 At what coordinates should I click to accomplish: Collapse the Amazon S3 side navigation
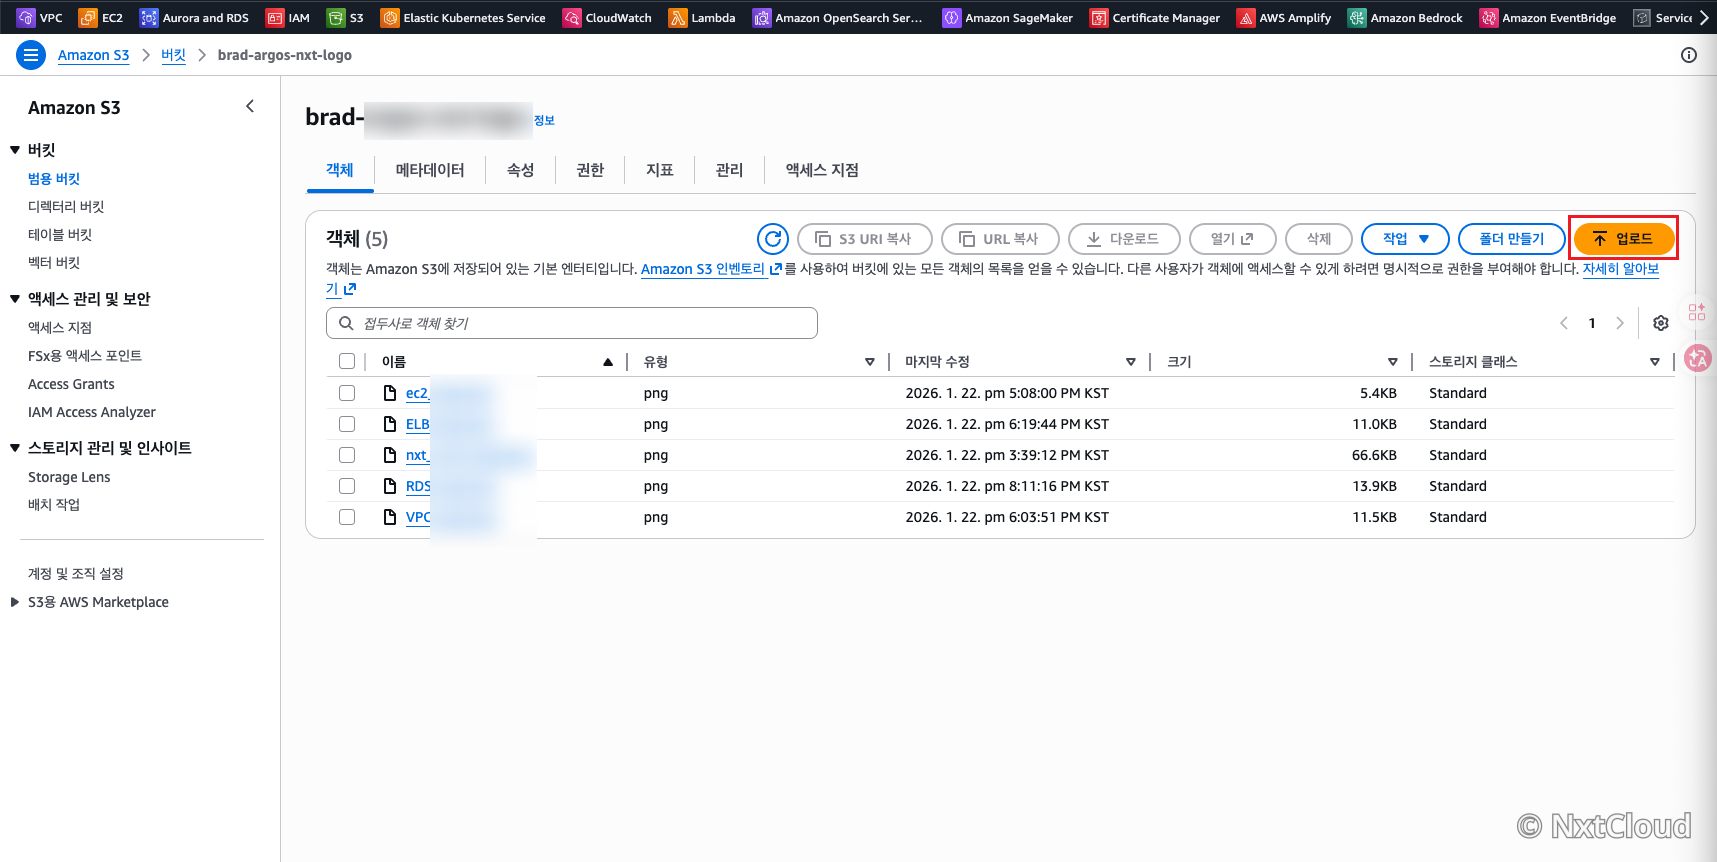(250, 106)
